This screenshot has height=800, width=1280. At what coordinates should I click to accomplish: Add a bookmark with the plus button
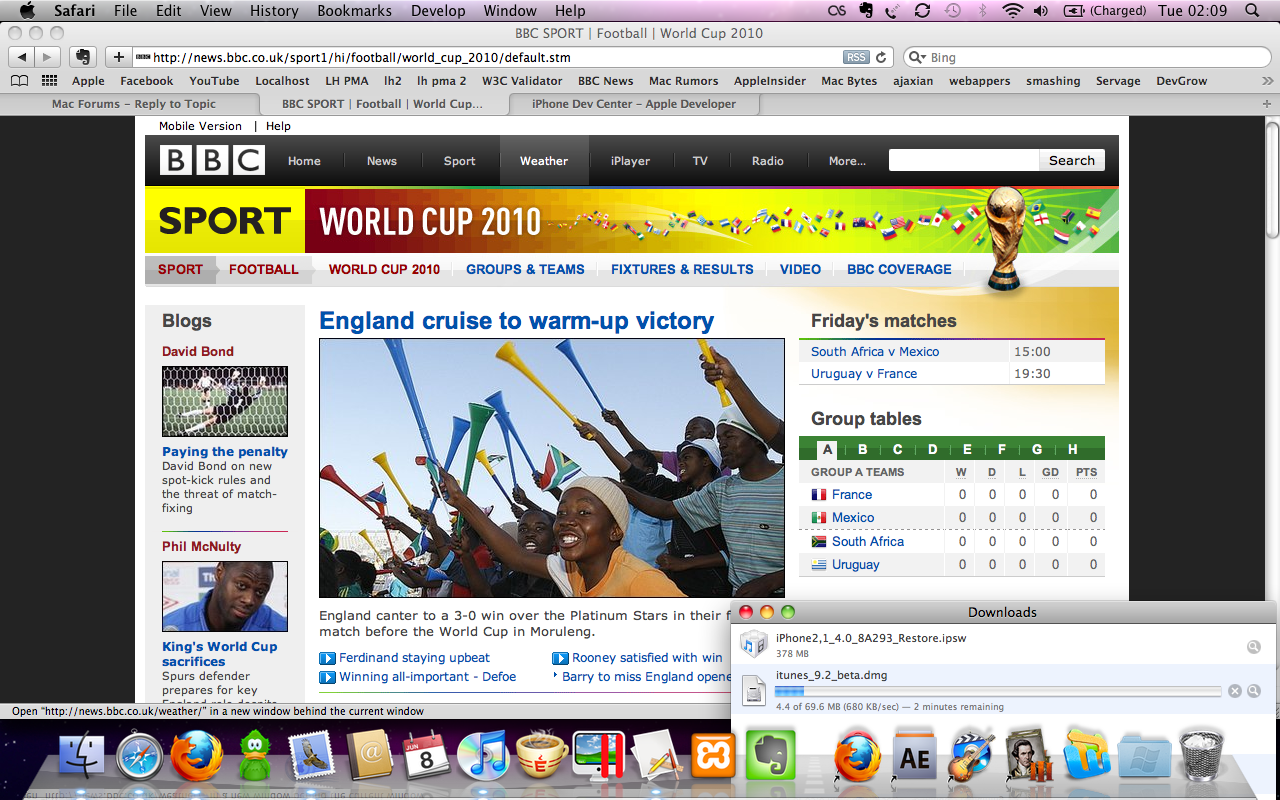pyautogui.click(x=119, y=57)
